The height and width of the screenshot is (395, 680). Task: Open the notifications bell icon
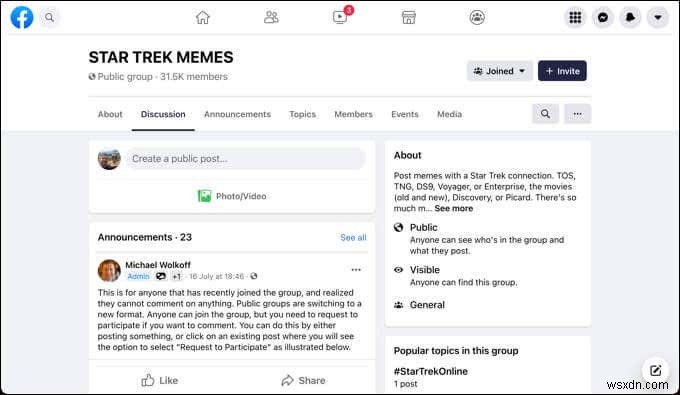click(x=630, y=17)
